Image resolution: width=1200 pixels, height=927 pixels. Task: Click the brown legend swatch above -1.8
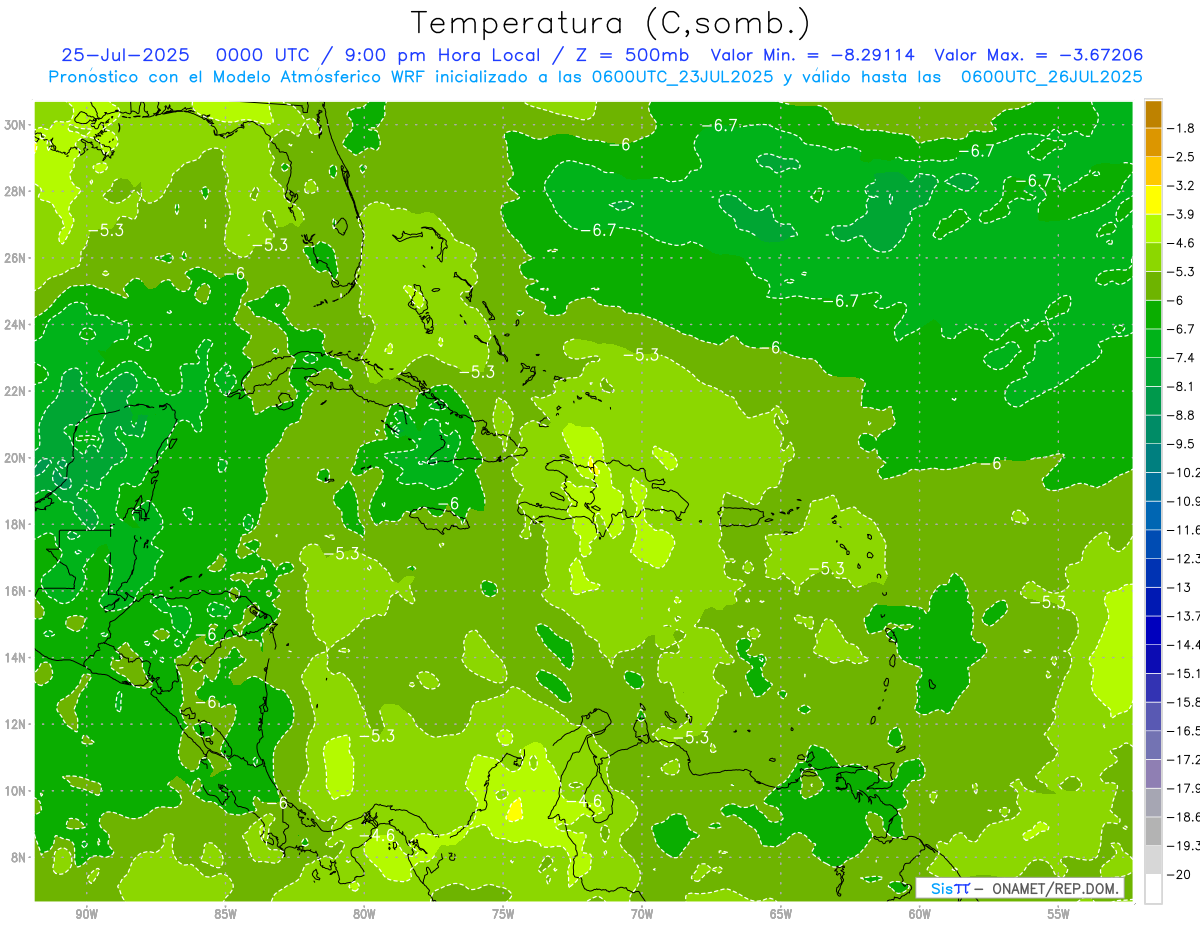click(x=1153, y=114)
